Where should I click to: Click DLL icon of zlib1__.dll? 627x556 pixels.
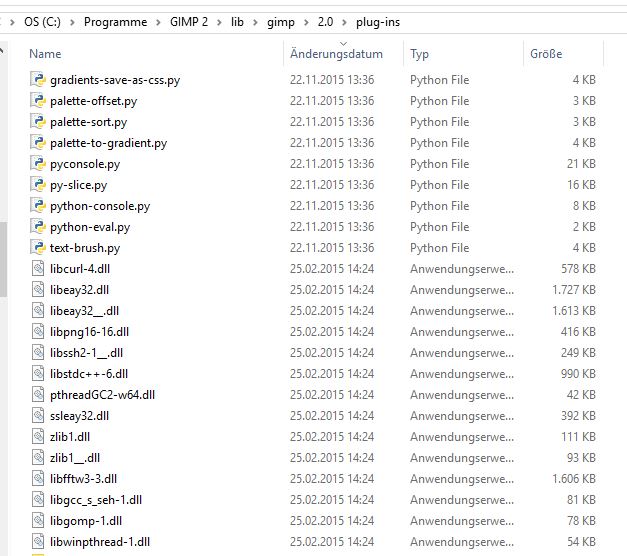pyautogui.click(x=38, y=457)
